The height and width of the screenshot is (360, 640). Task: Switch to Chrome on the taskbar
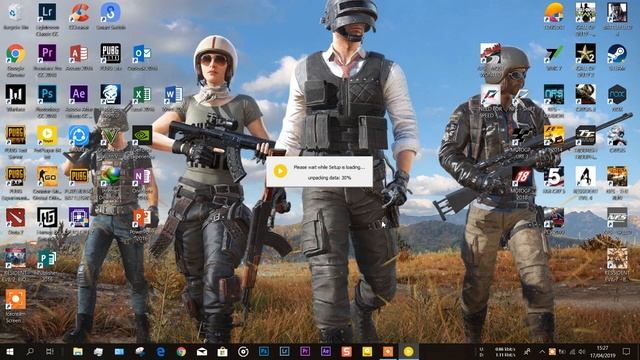point(181,351)
